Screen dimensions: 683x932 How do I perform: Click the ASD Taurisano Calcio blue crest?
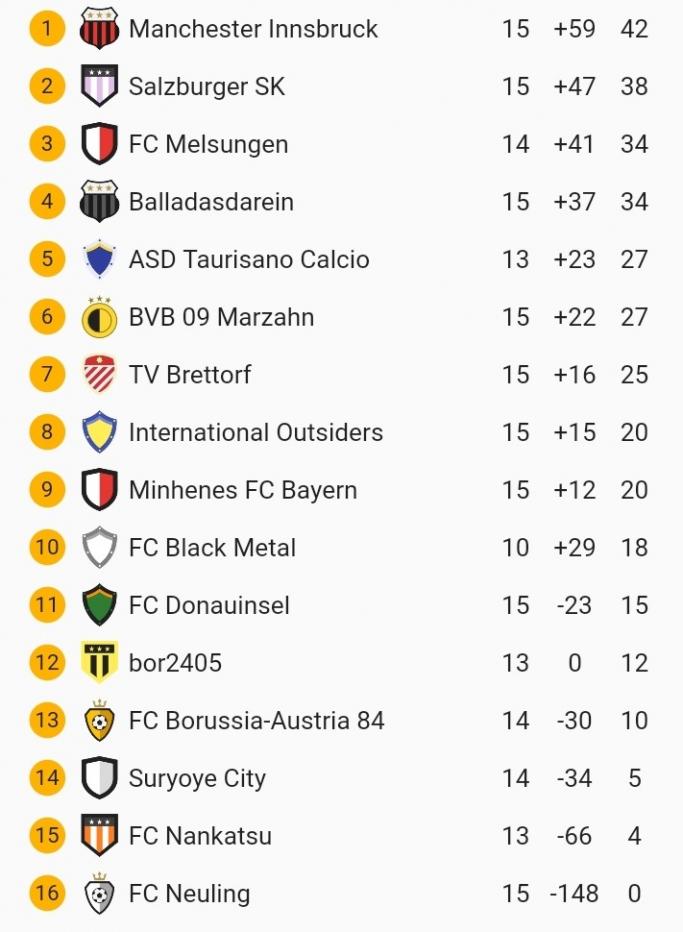click(99, 259)
